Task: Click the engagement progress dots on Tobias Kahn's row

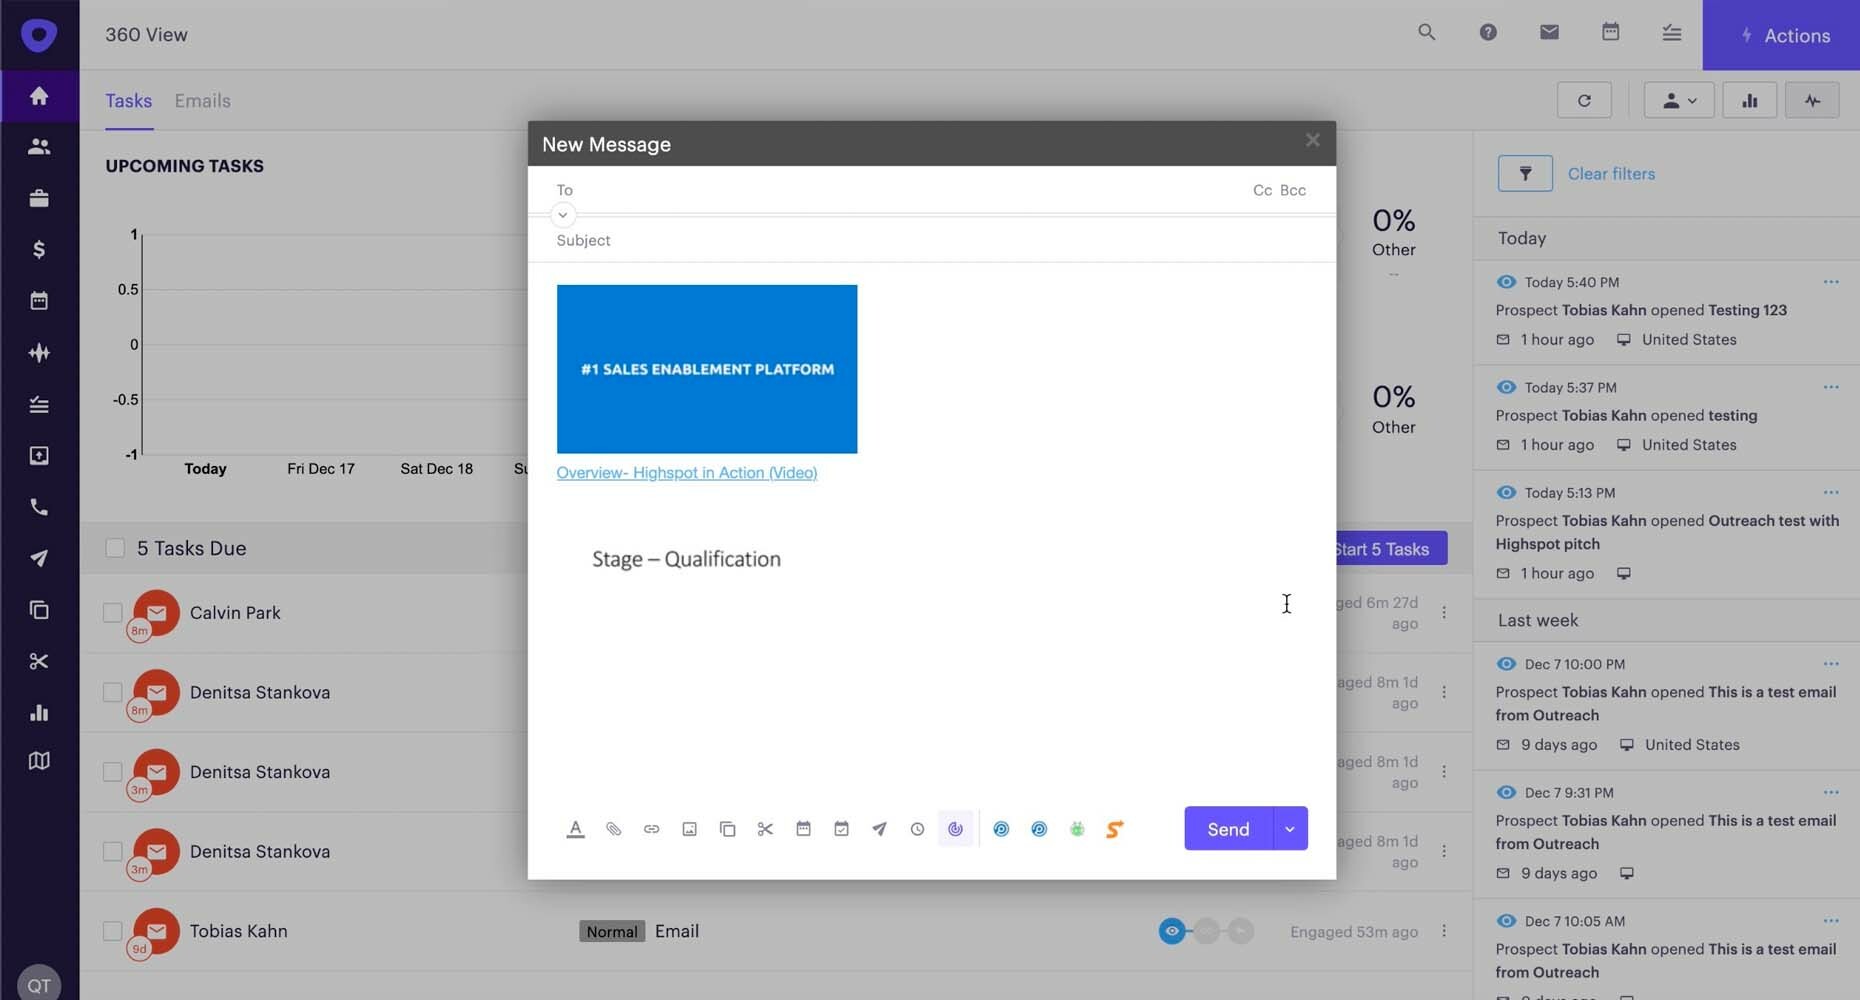Action: (1206, 931)
